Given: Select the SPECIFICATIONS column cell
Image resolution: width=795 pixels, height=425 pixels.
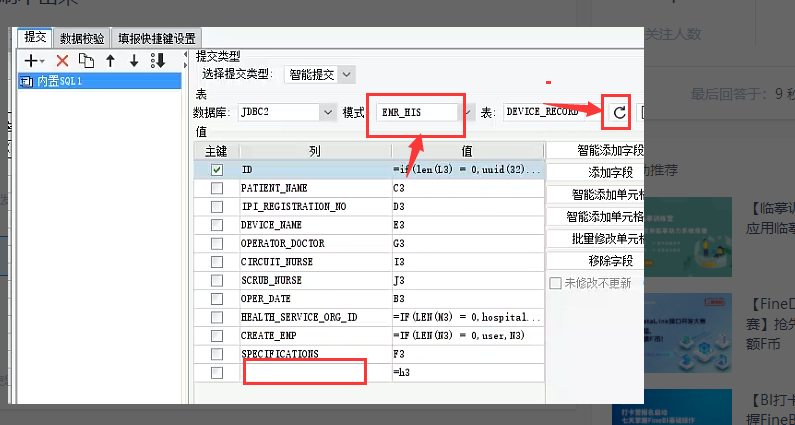Looking at the screenshot, I should pos(315,354).
